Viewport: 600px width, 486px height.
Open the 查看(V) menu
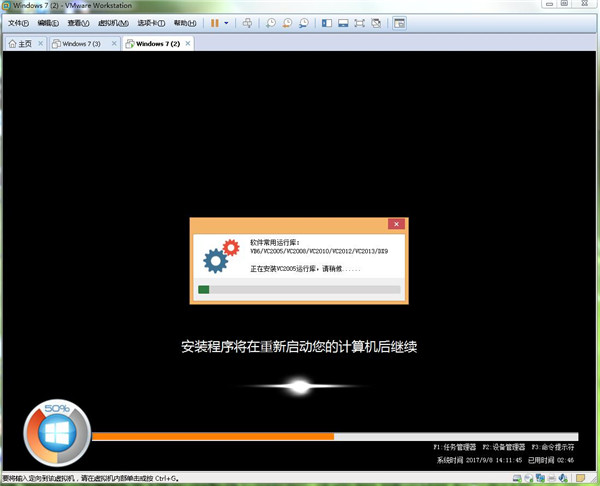[78, 23]
